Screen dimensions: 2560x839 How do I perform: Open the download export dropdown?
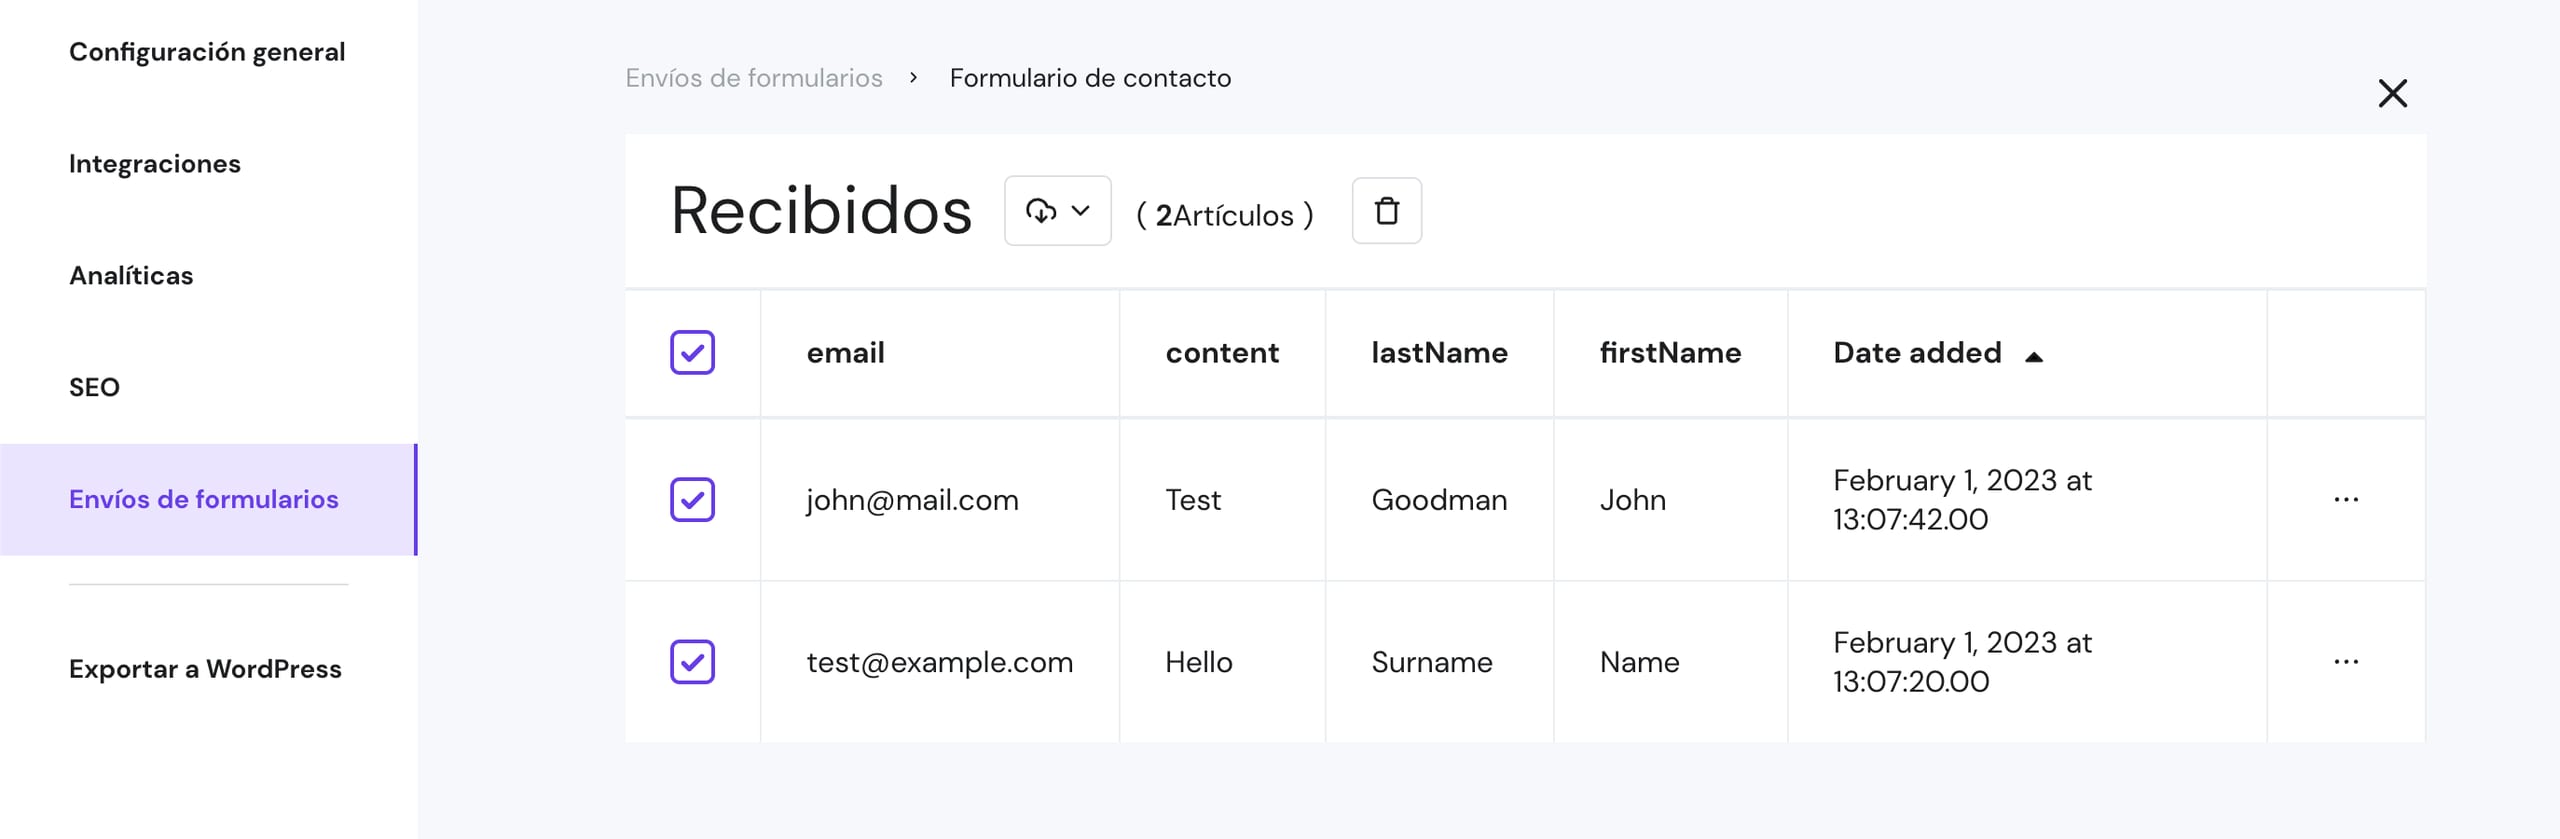pos(1057,211)
